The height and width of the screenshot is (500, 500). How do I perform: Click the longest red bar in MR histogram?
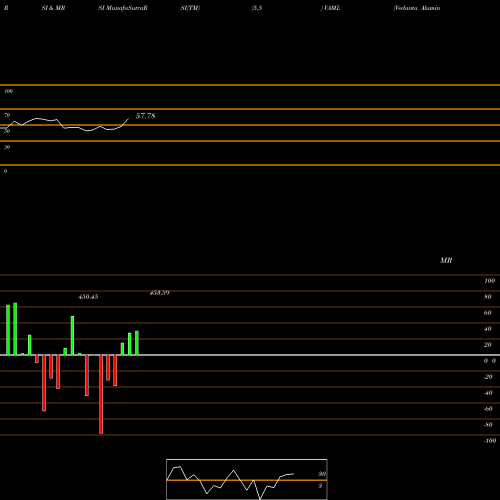[101, 394]
